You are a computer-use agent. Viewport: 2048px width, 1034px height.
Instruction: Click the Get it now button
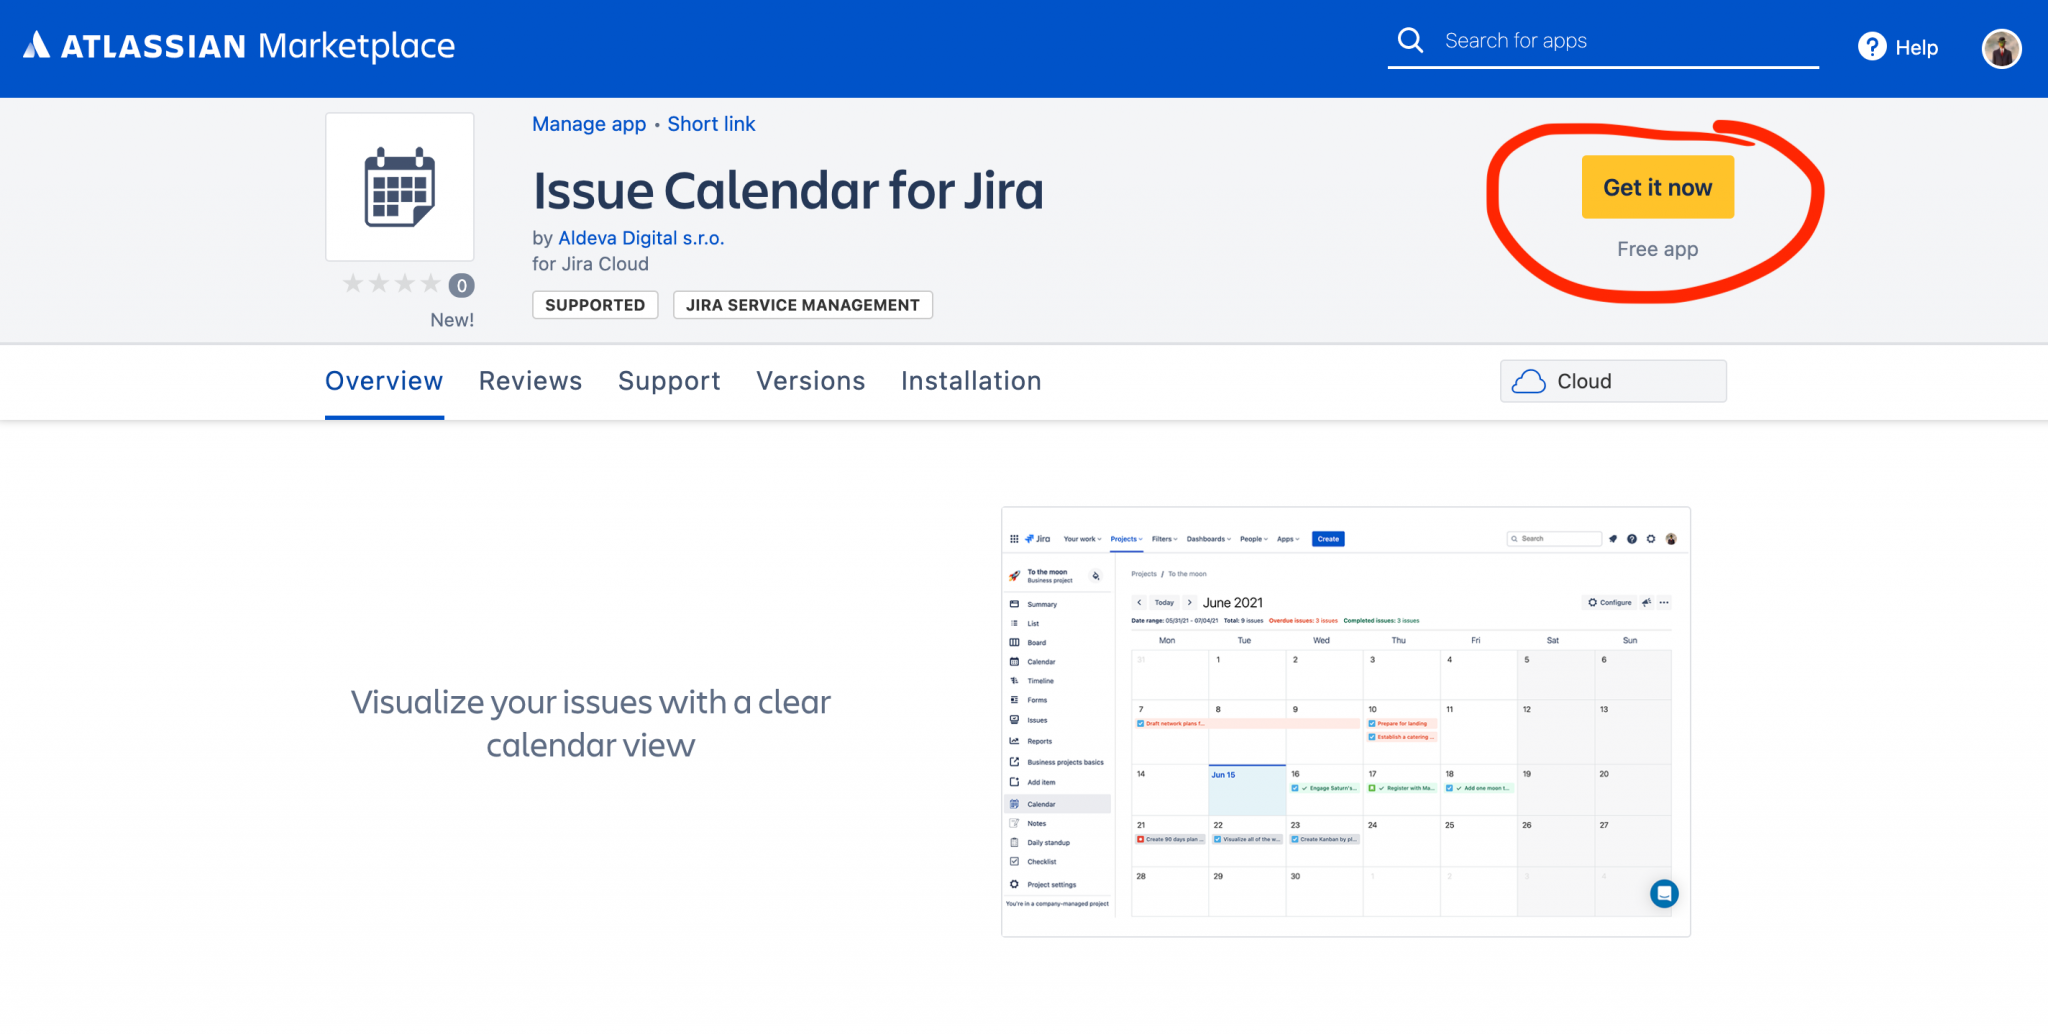(1657, 187)
